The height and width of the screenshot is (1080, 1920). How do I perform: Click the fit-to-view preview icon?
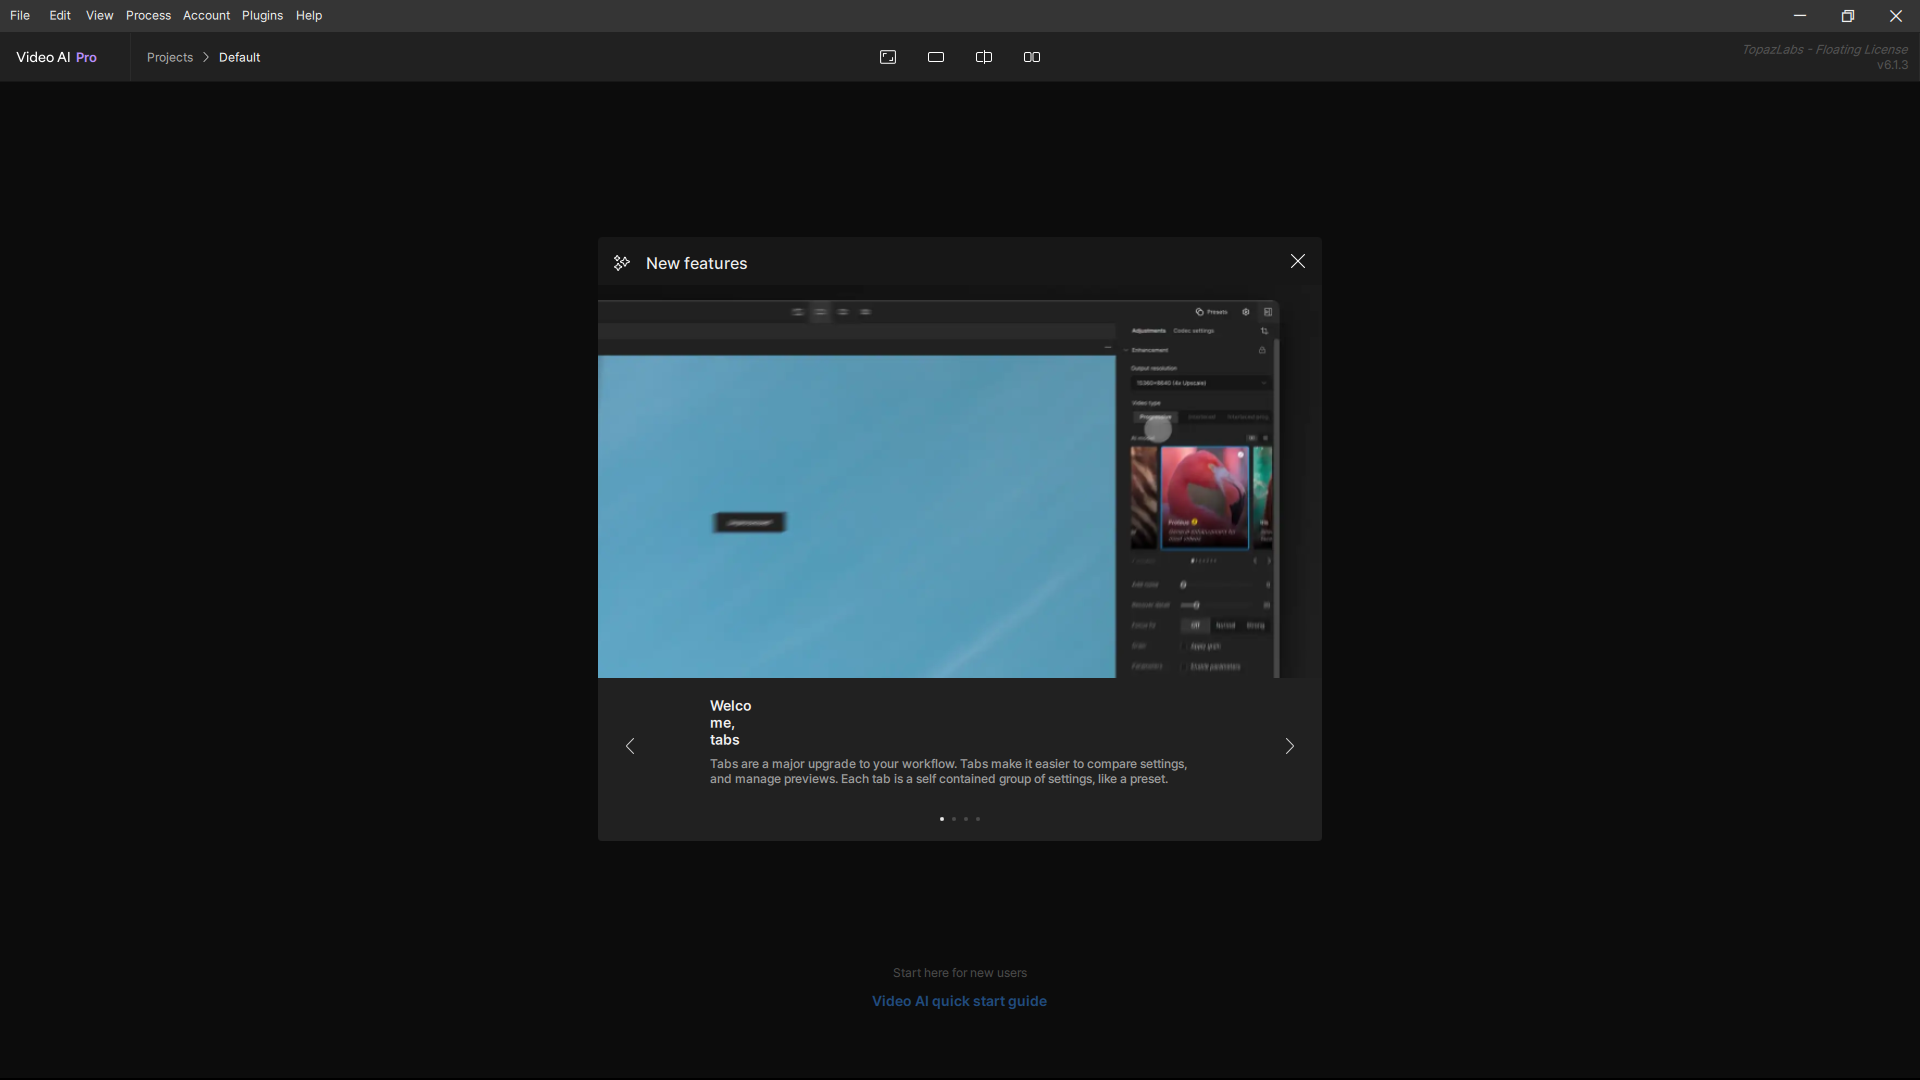click(x=888, y=57)
